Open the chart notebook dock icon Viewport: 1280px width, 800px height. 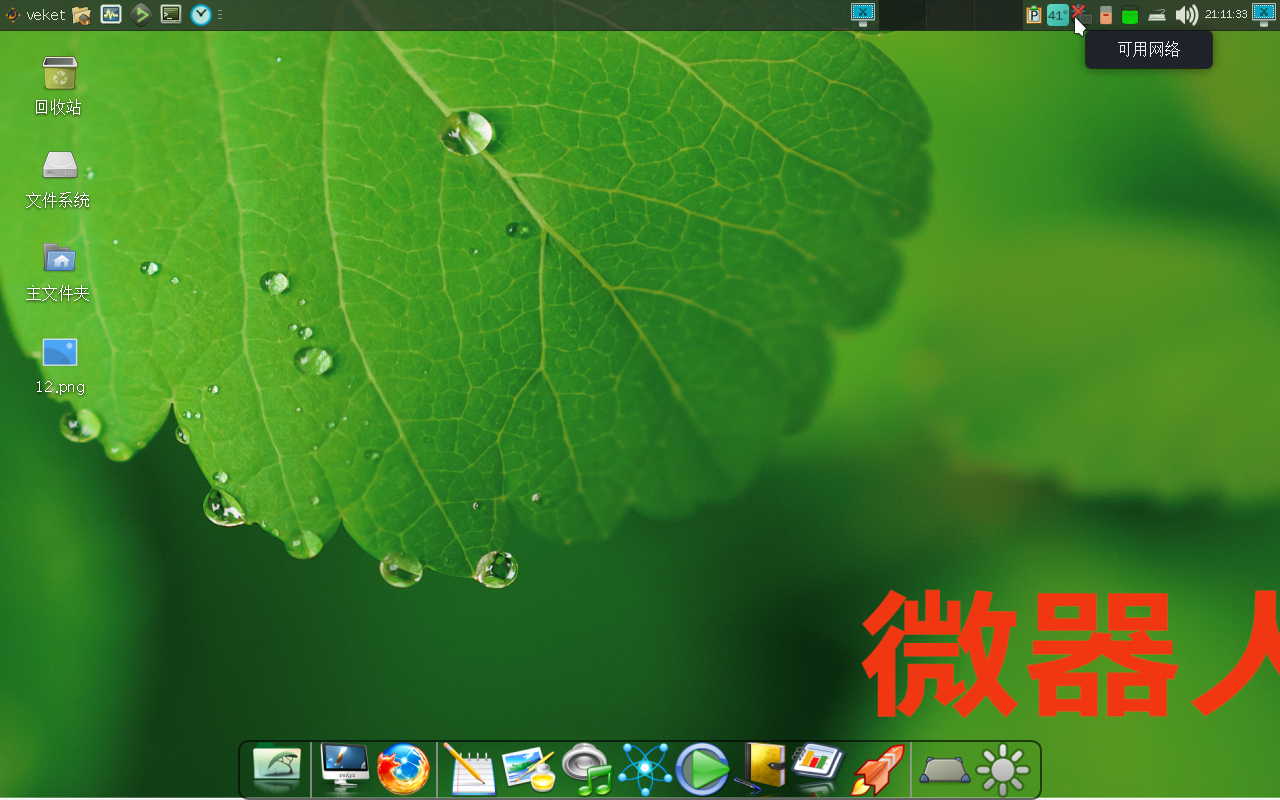click(x=819, y=768)
